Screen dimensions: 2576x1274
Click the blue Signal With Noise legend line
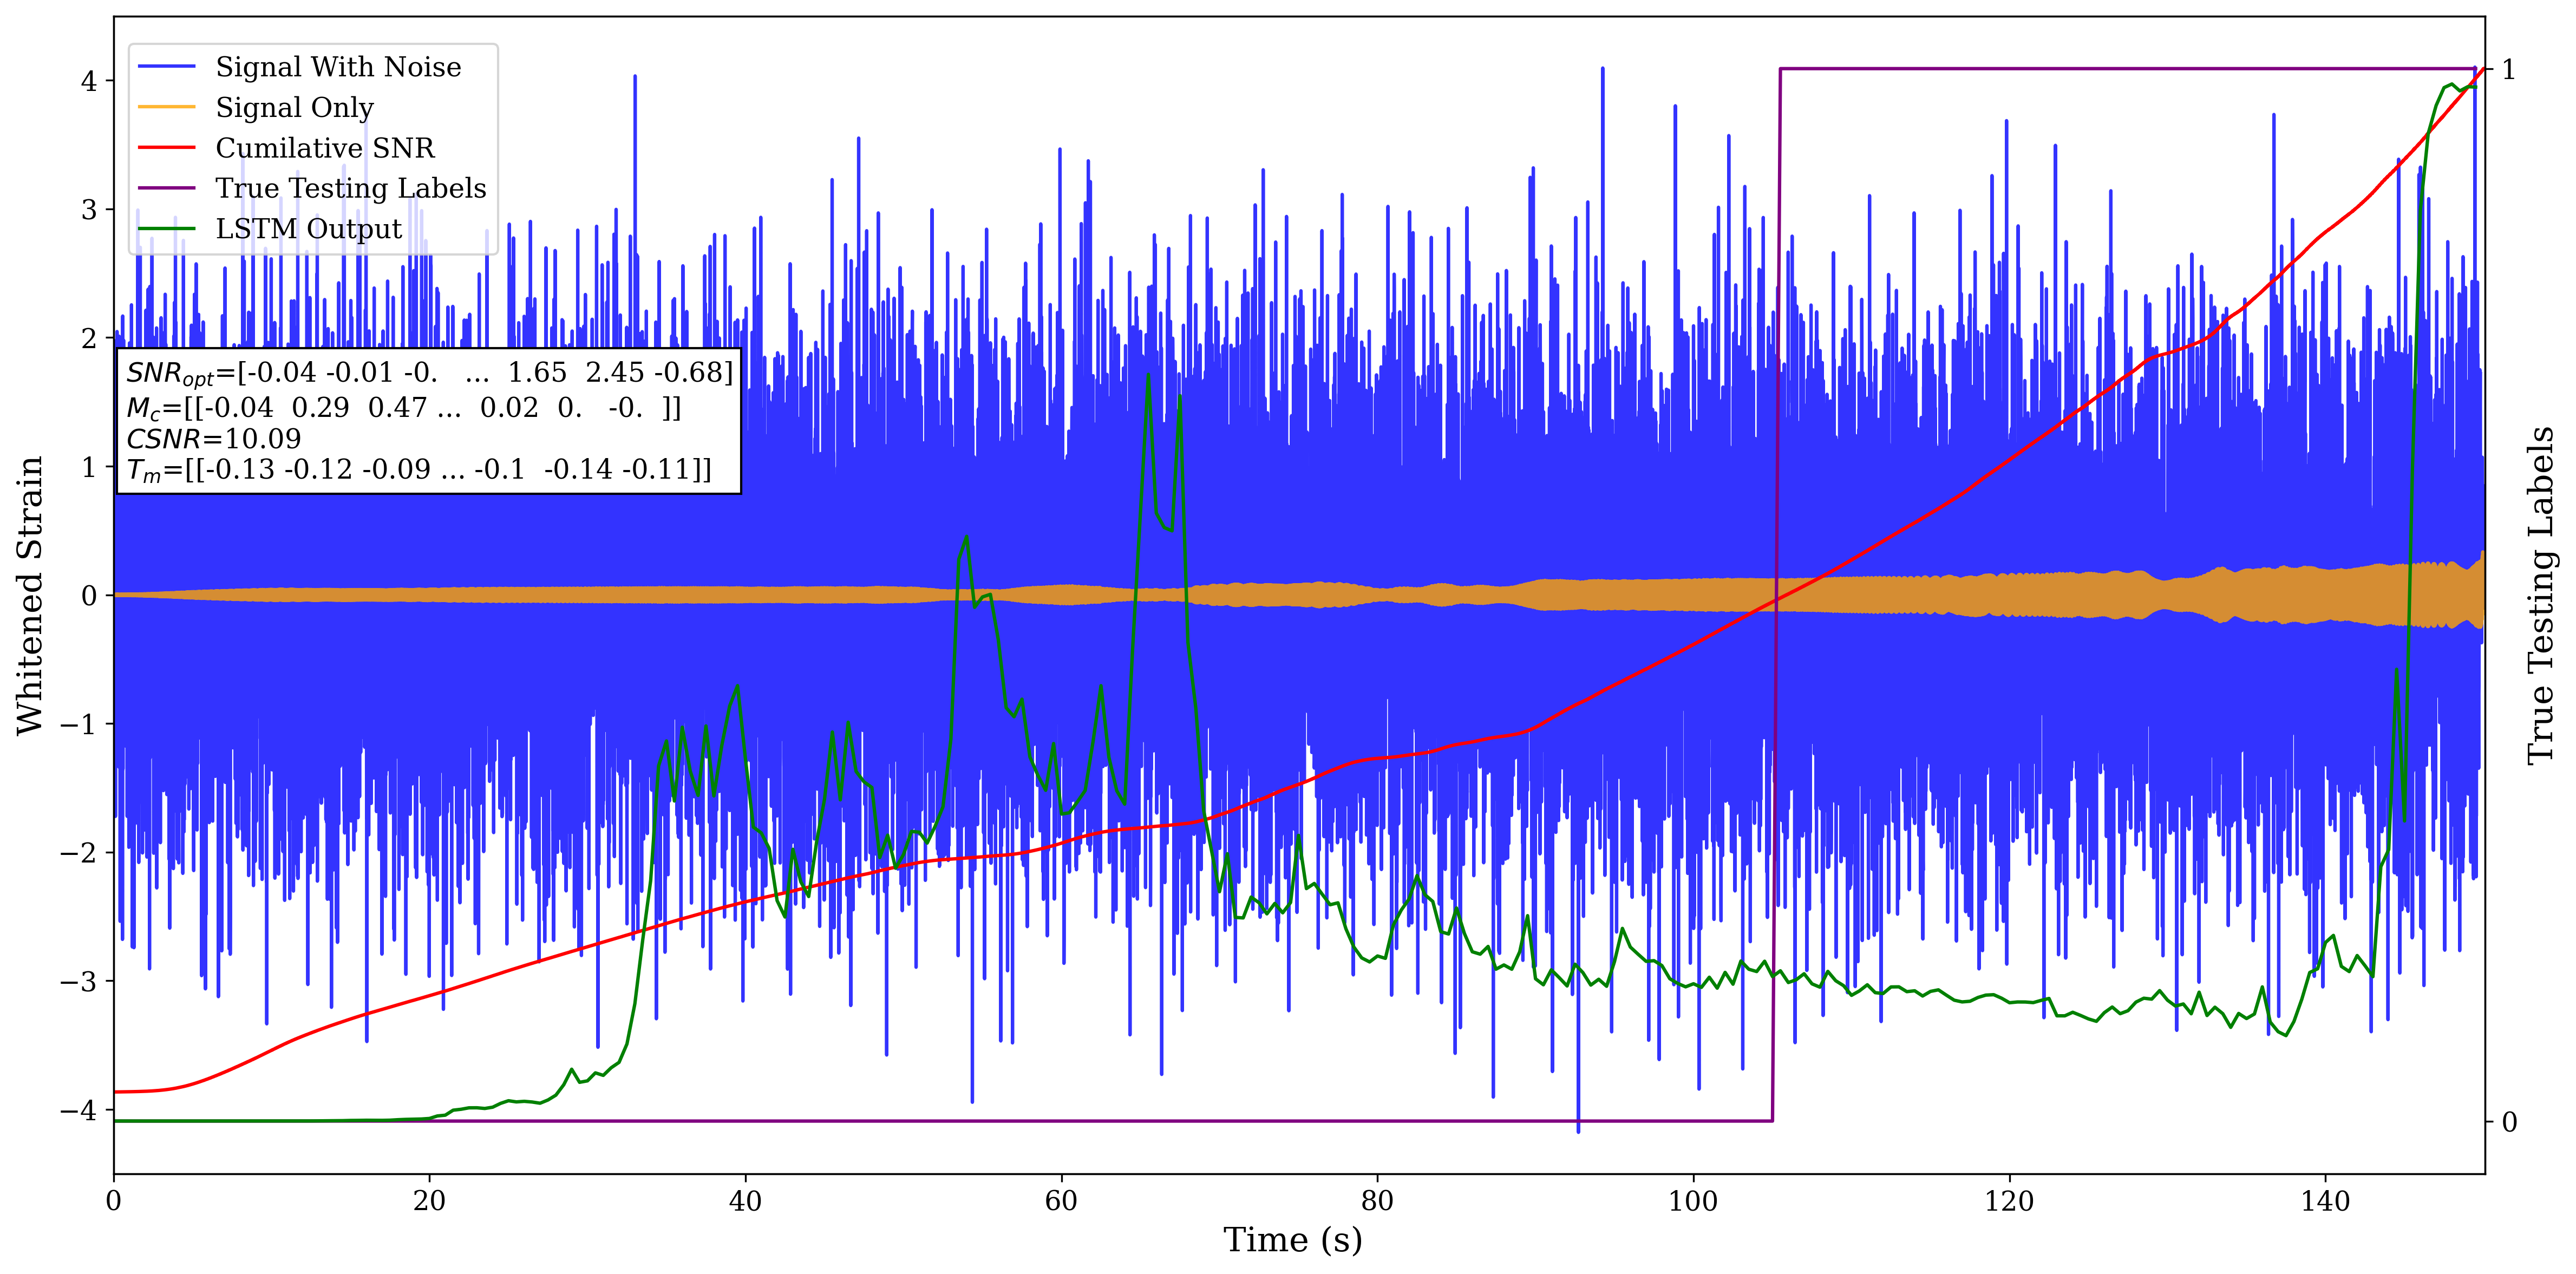click(x=166, y=67)
